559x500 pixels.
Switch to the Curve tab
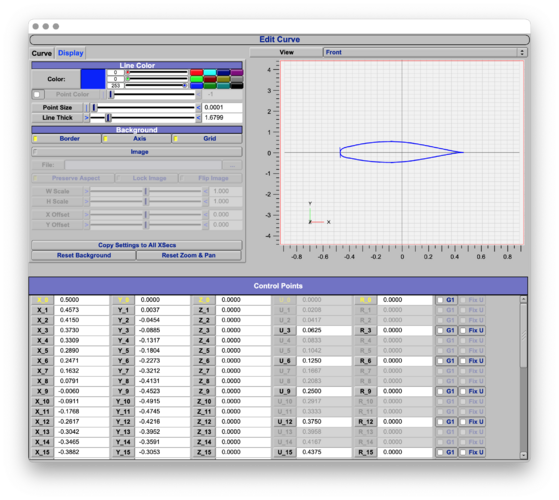[42, 53]
